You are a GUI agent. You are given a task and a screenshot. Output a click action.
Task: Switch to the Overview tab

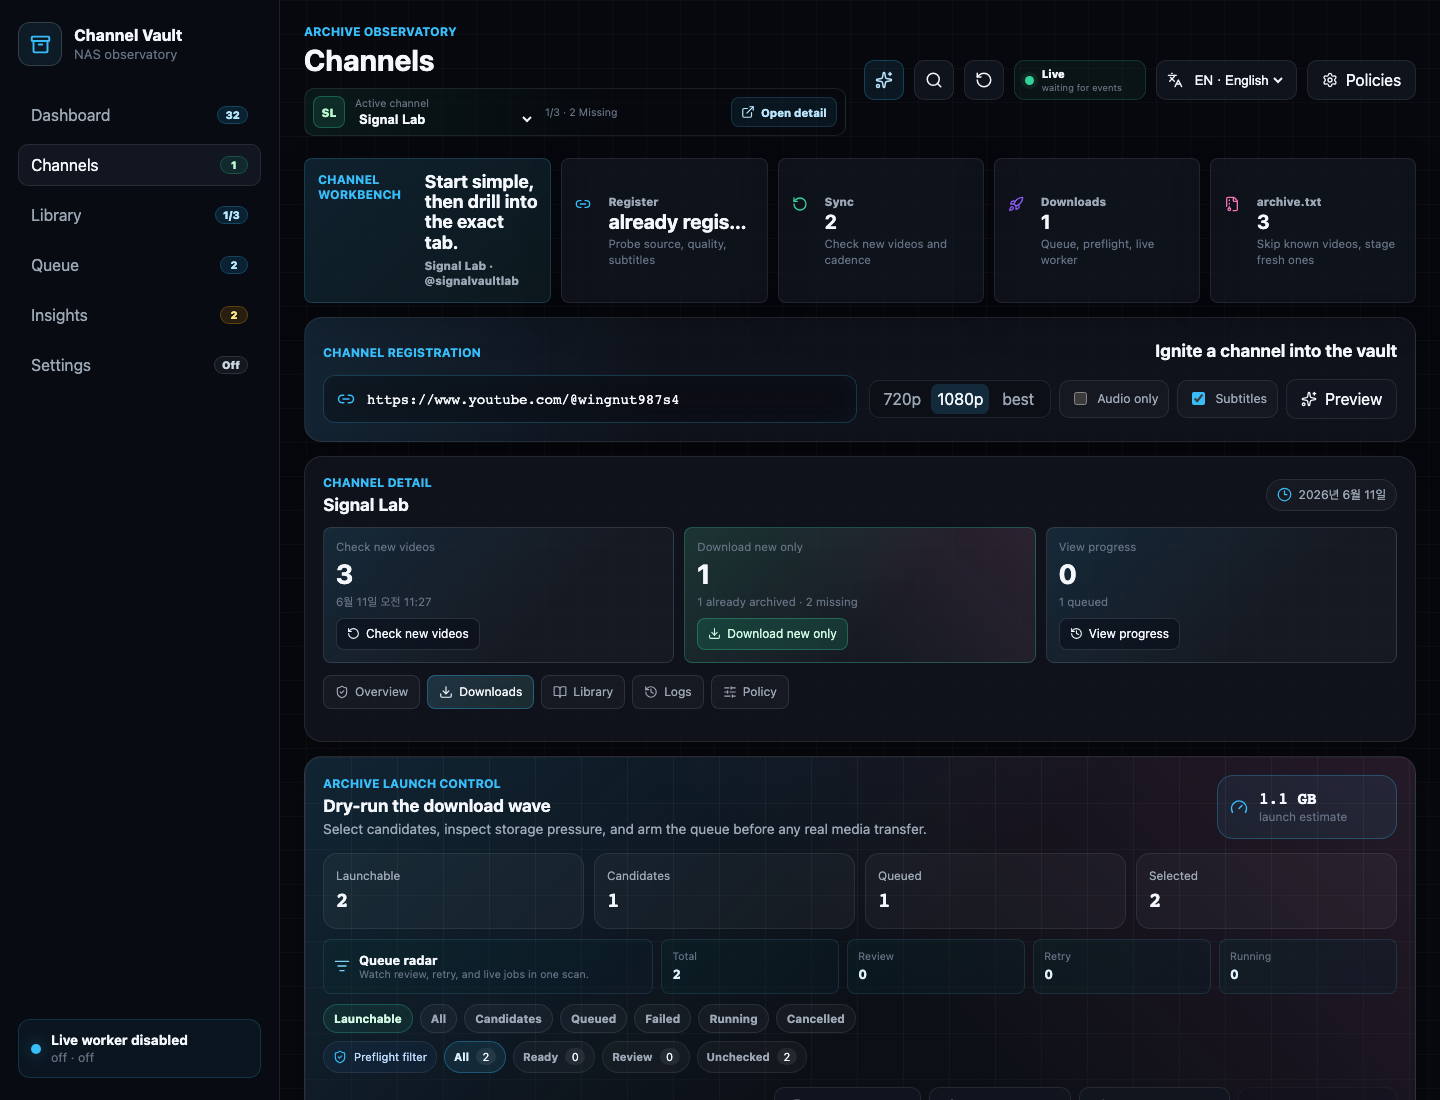(371, 692)
